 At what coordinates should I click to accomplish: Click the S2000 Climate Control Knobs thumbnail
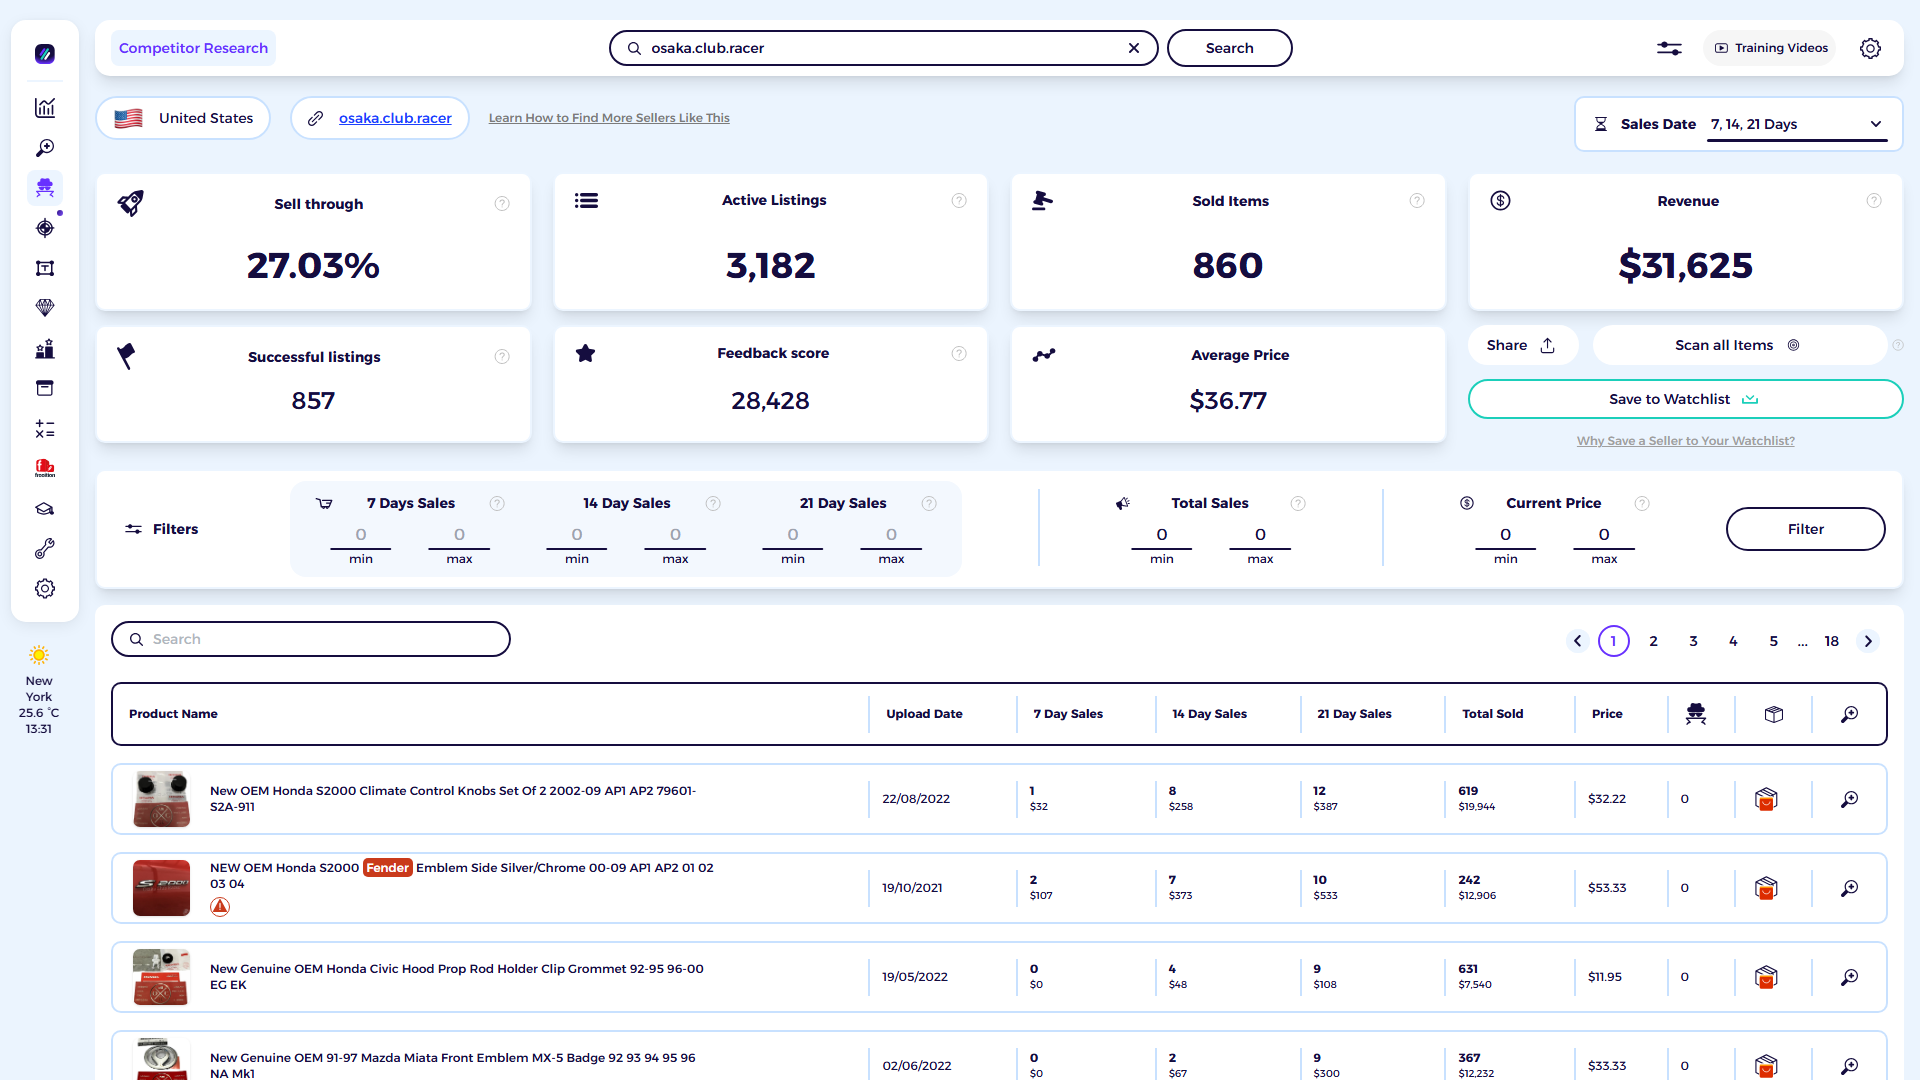pos(161,799)
